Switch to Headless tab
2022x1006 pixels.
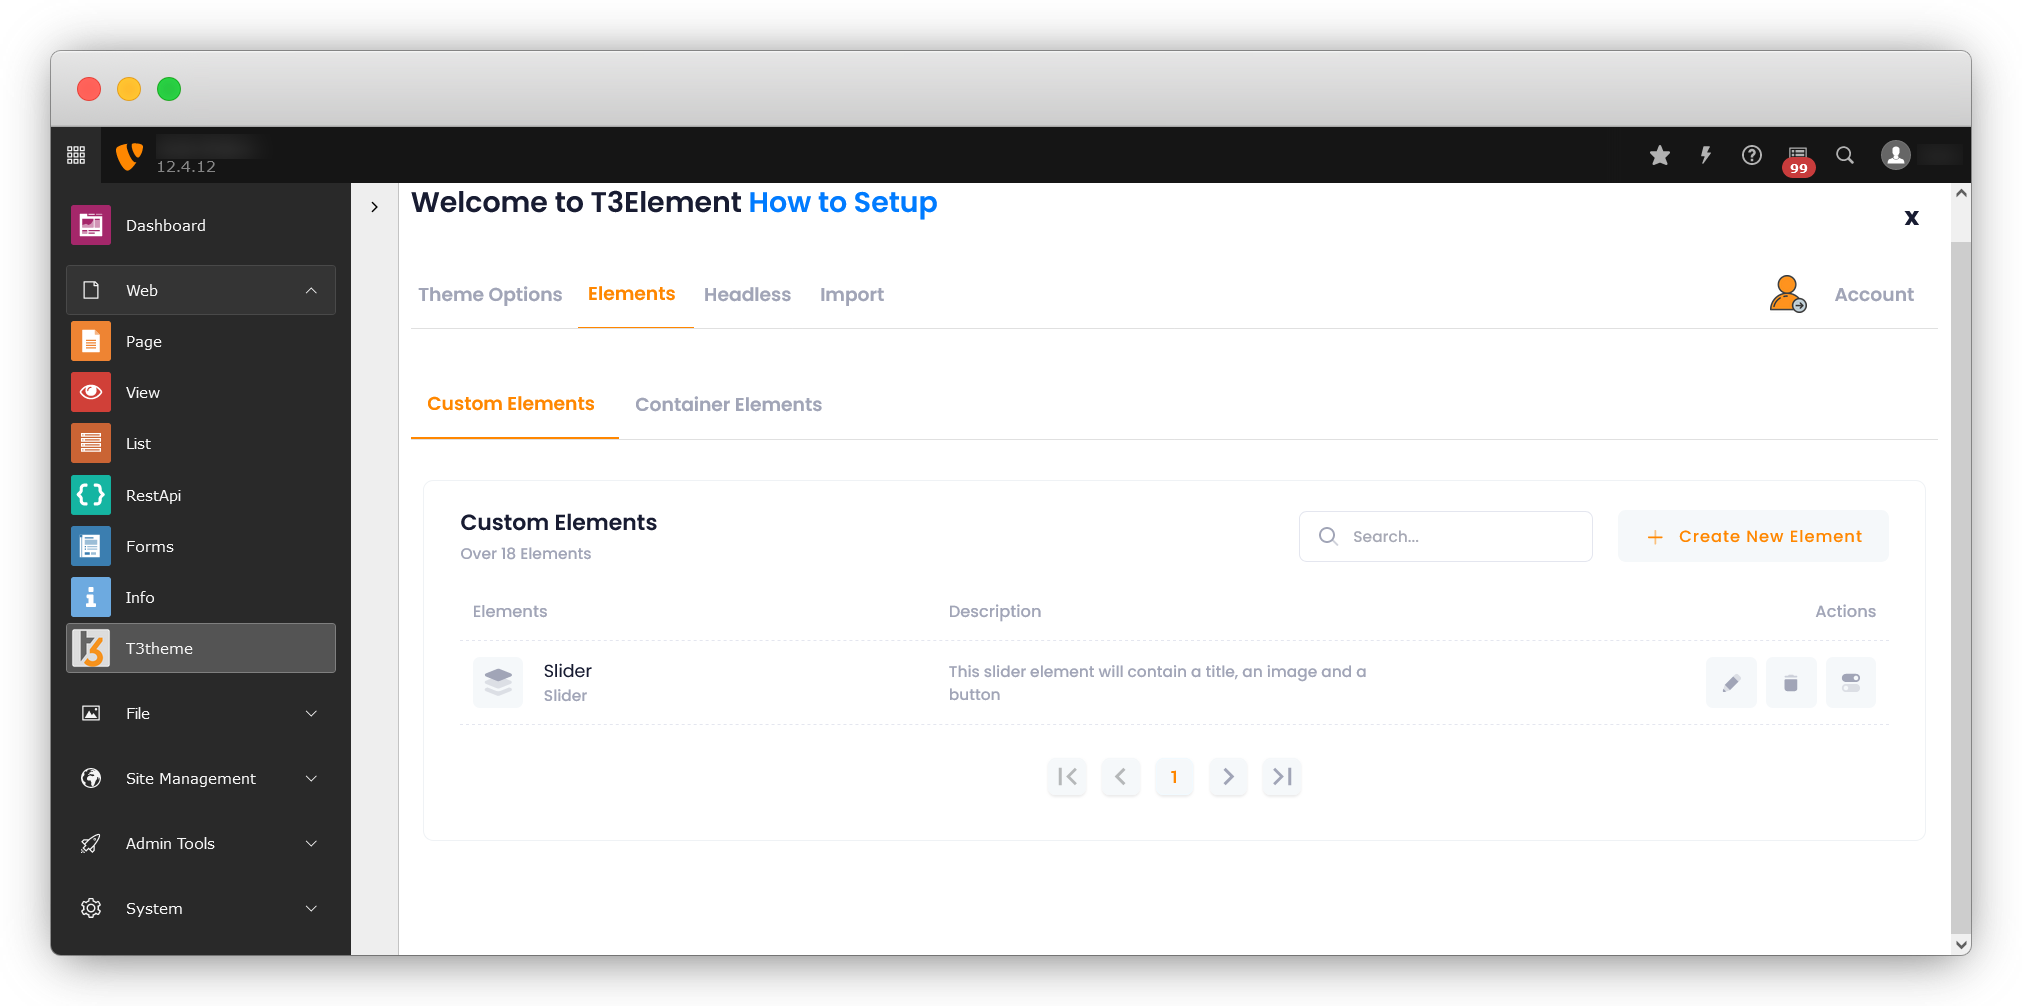click(x=747, y=294)
